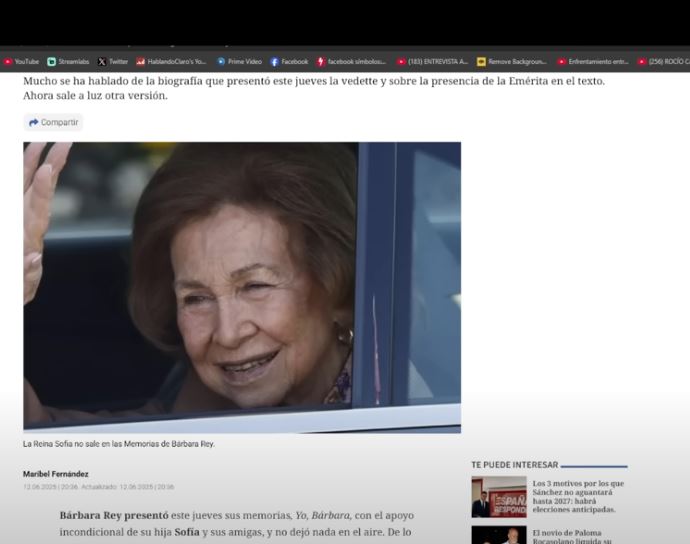Image resolution: width=690 pixels, height=544 pixels.
Task: Open the facebook símbolos bookmark icon
Action: [x=321, y=62]
